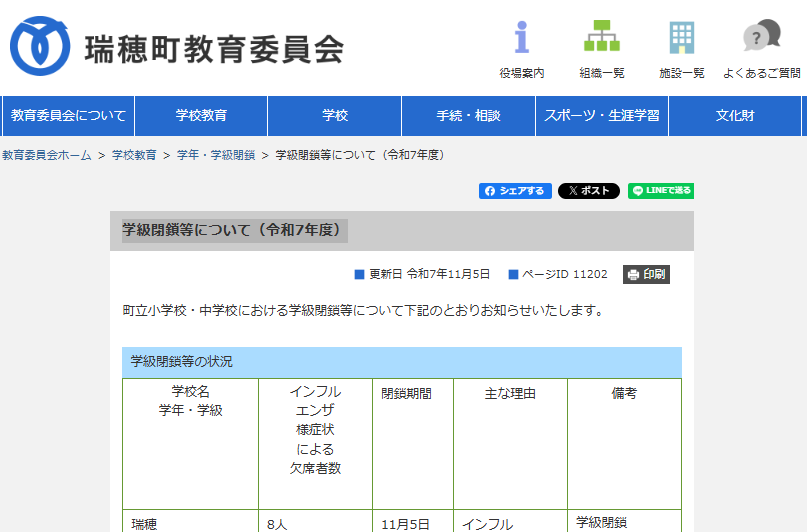
Task: Open スポーツ・生涯学習 navigation menu
Action: point(602,116)
